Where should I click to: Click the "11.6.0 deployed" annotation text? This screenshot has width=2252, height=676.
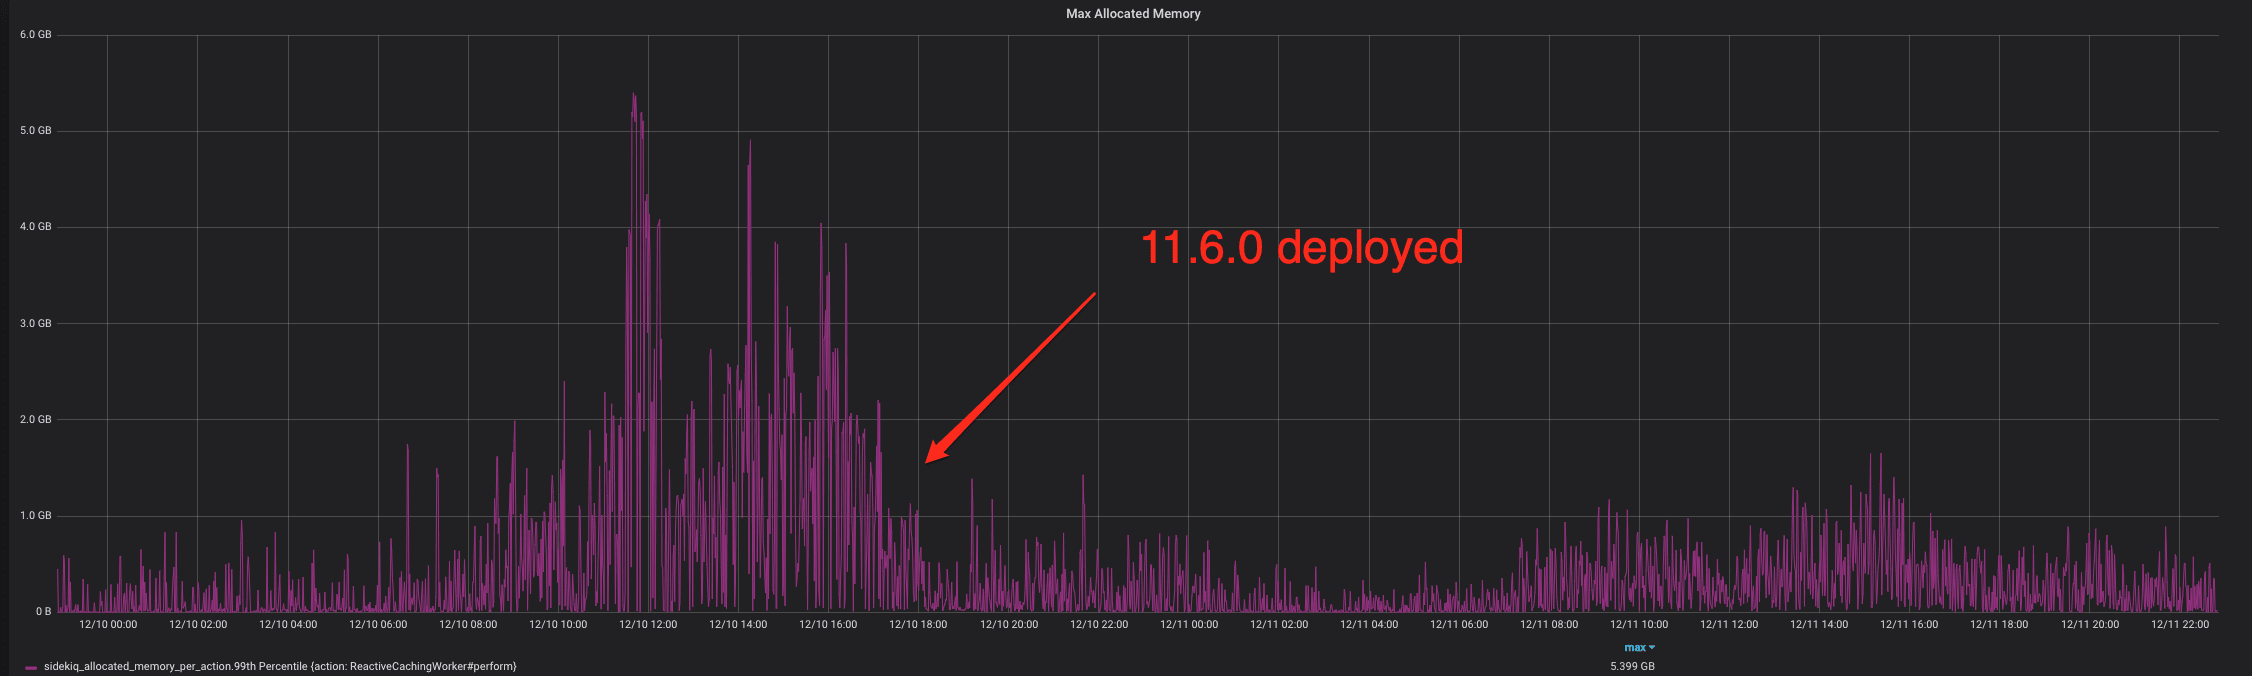[1301, 248]
